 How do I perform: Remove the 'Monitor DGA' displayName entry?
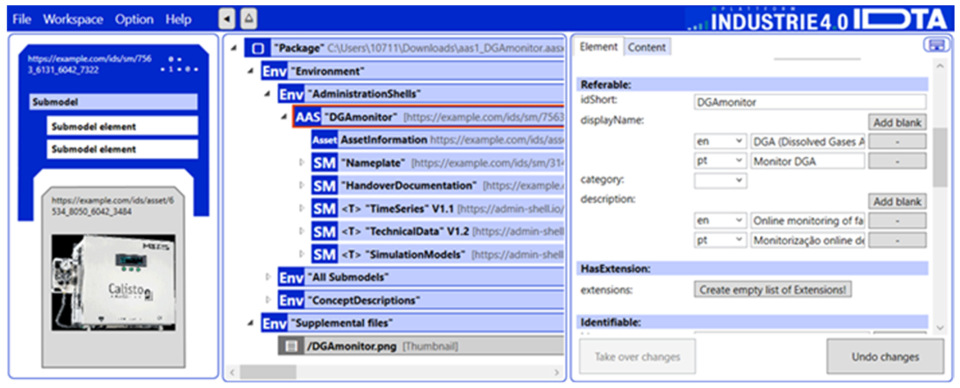[x=897, y=162]
